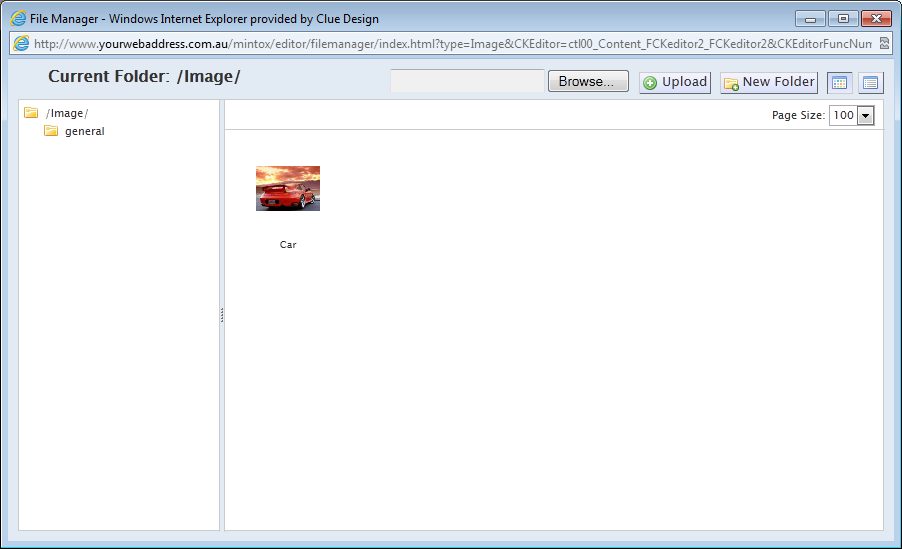This screenshot has height=549, width=902.
Task: Switch to thumbnail grid view
Action: click(839, 82)
